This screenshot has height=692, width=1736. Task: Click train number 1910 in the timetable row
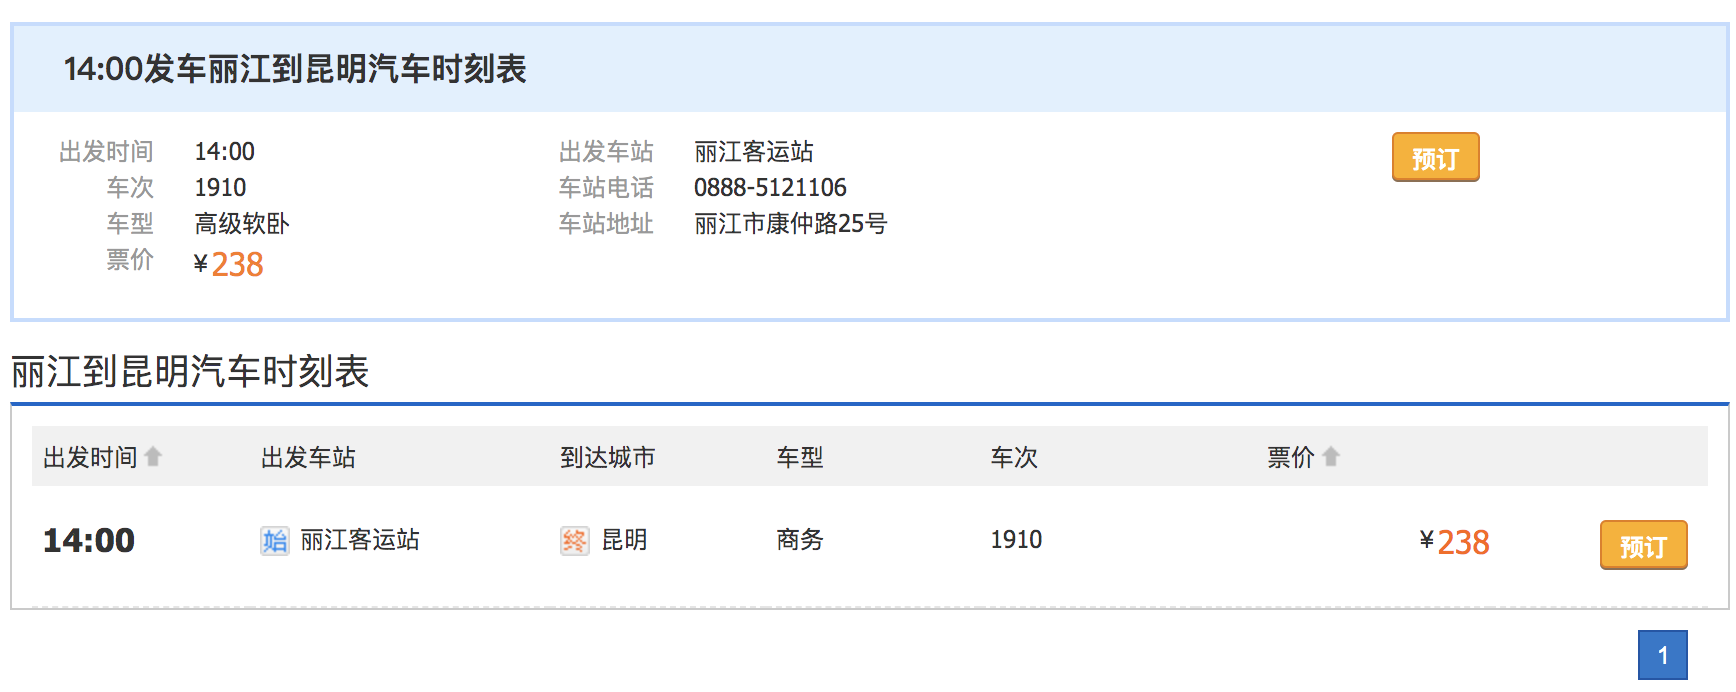[x=1016, y=540]
